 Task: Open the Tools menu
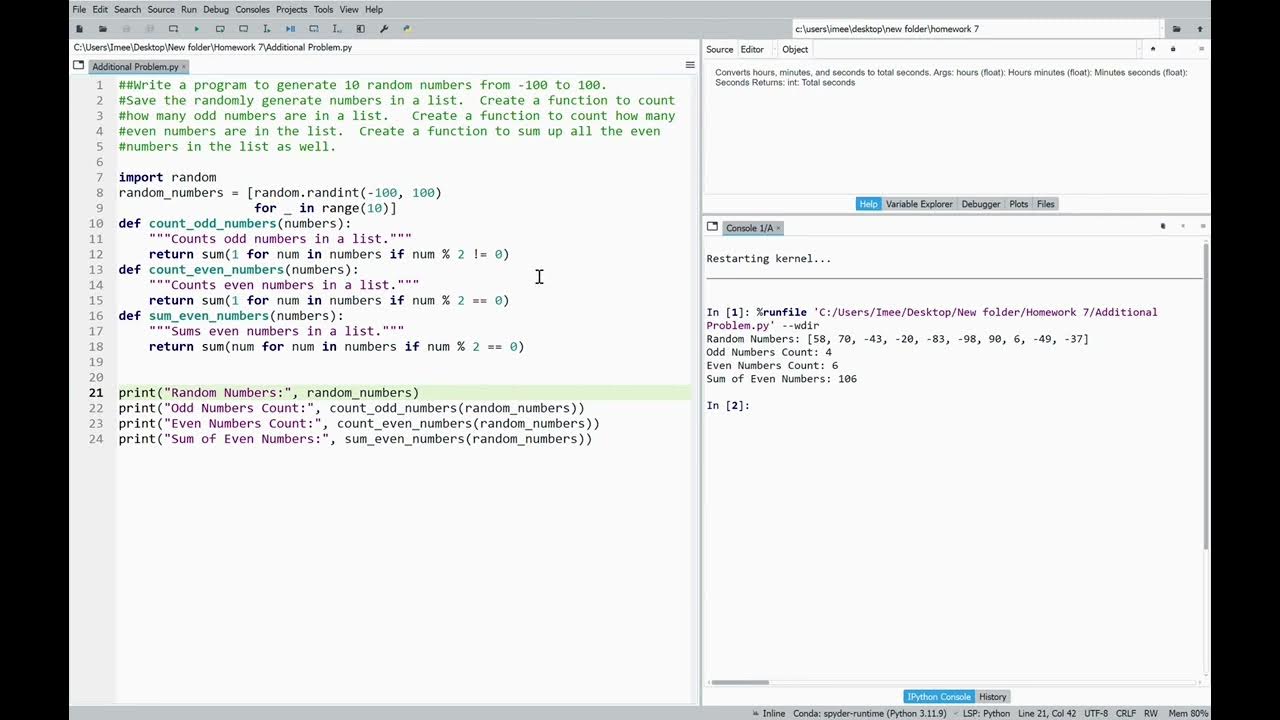click(323, 9)
